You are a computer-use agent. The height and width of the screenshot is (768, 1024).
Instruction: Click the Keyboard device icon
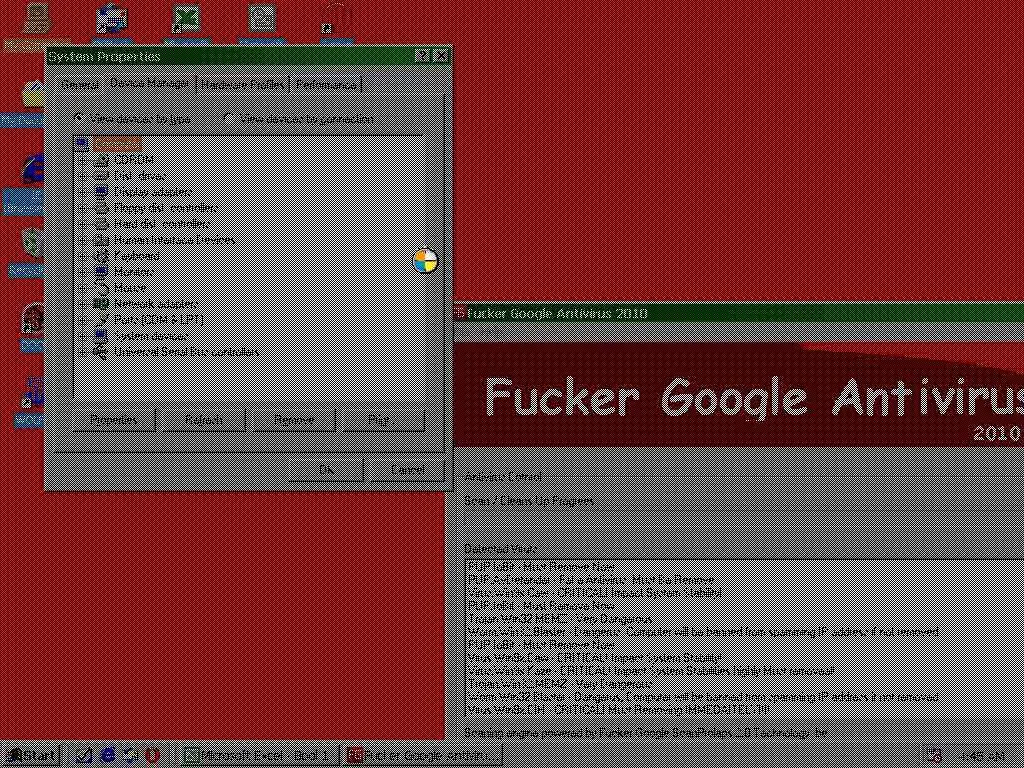coord(101,256)
